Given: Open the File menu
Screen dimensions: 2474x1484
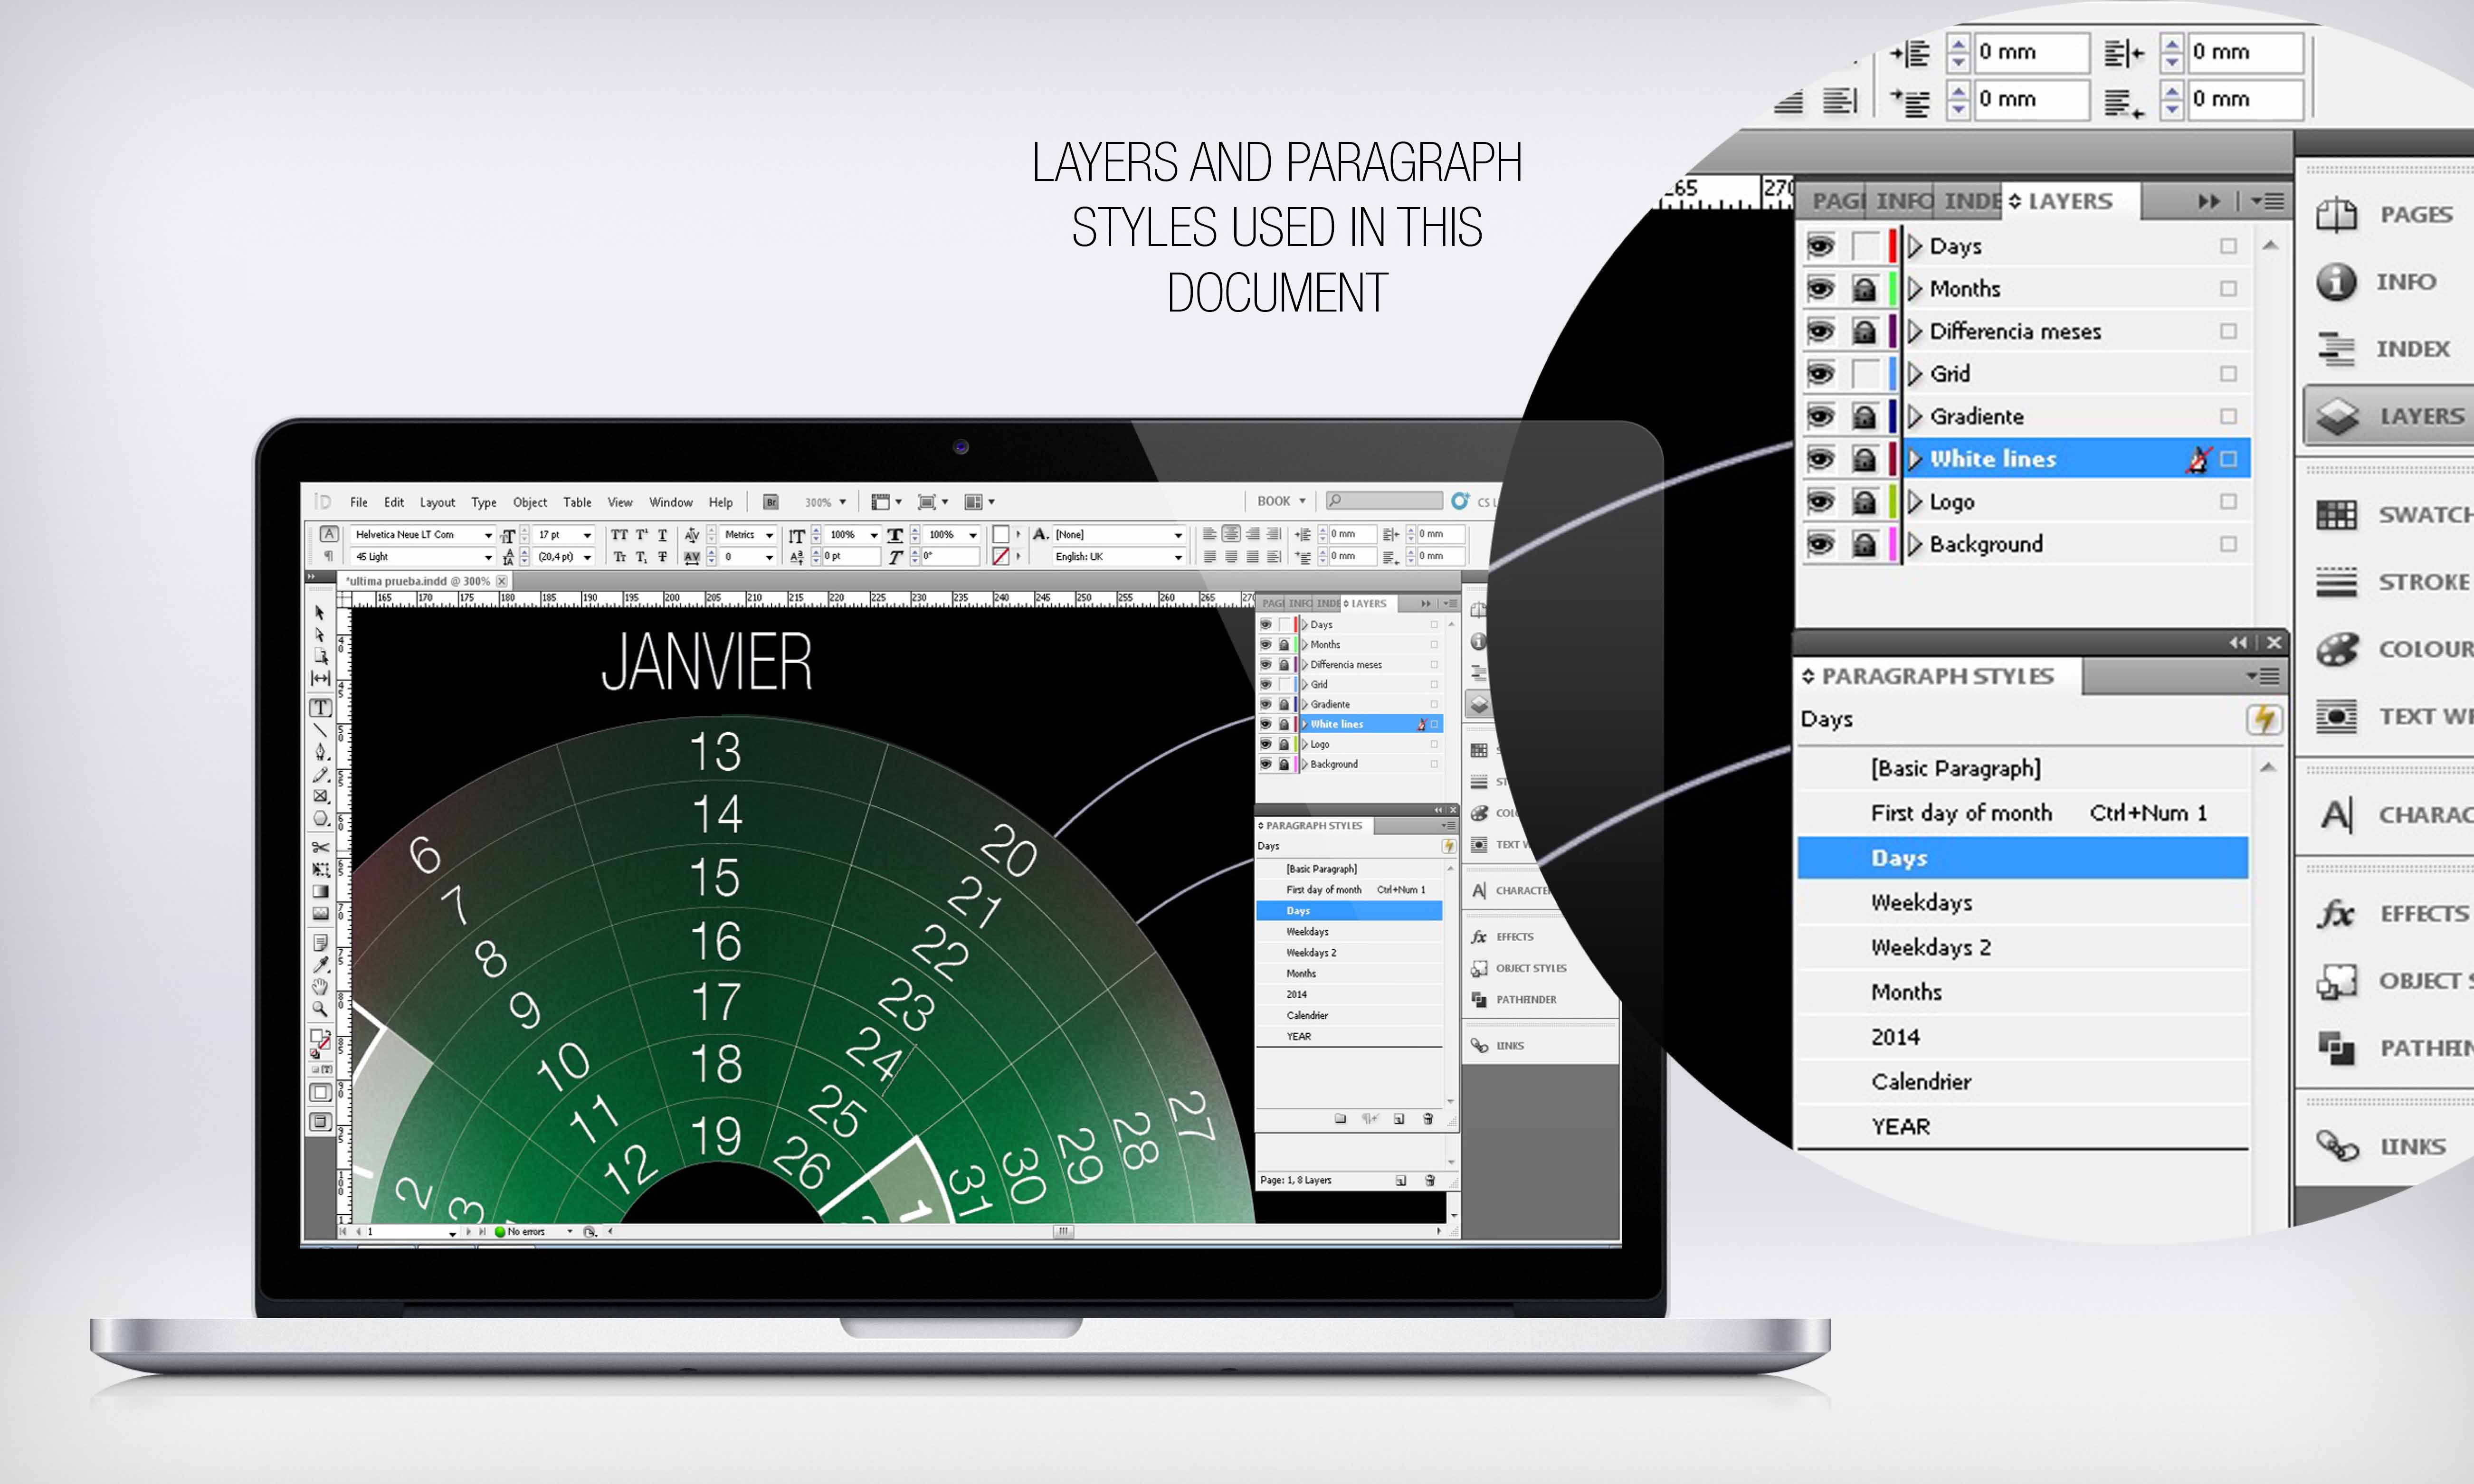Looking at the screenshot, I should pyautogui.click(x=359, y=502).
